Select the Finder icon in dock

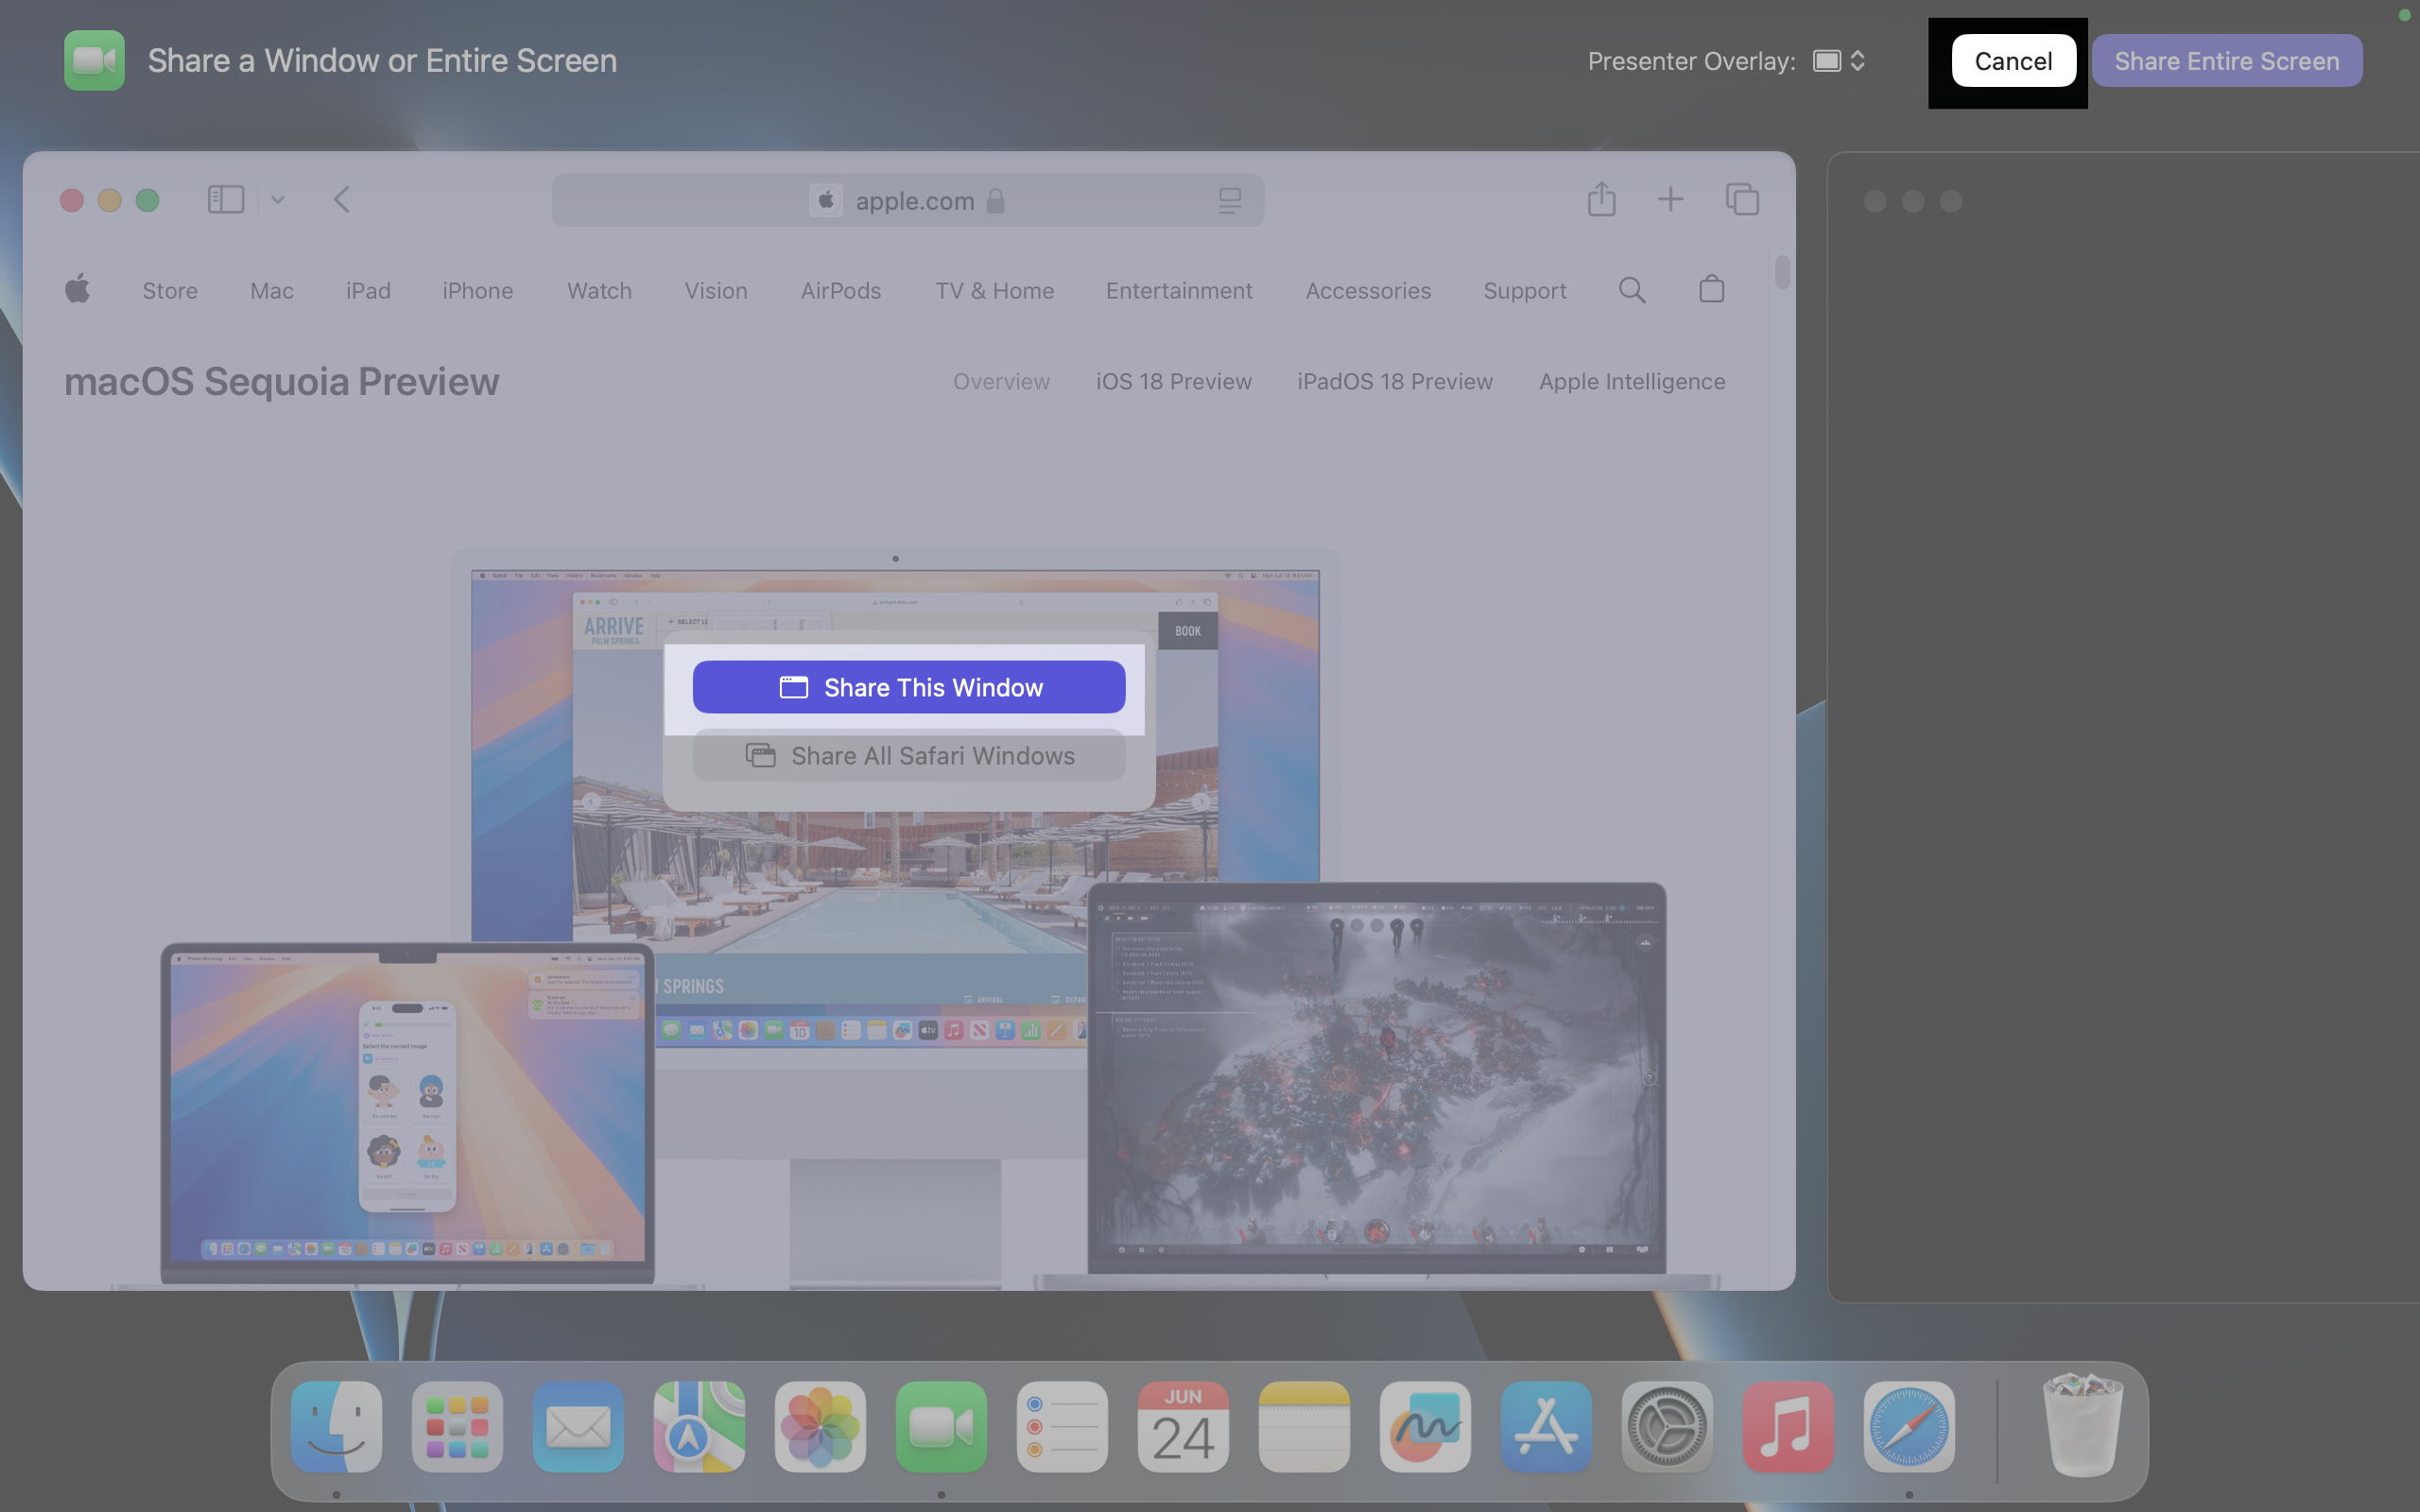(337, 1427)
